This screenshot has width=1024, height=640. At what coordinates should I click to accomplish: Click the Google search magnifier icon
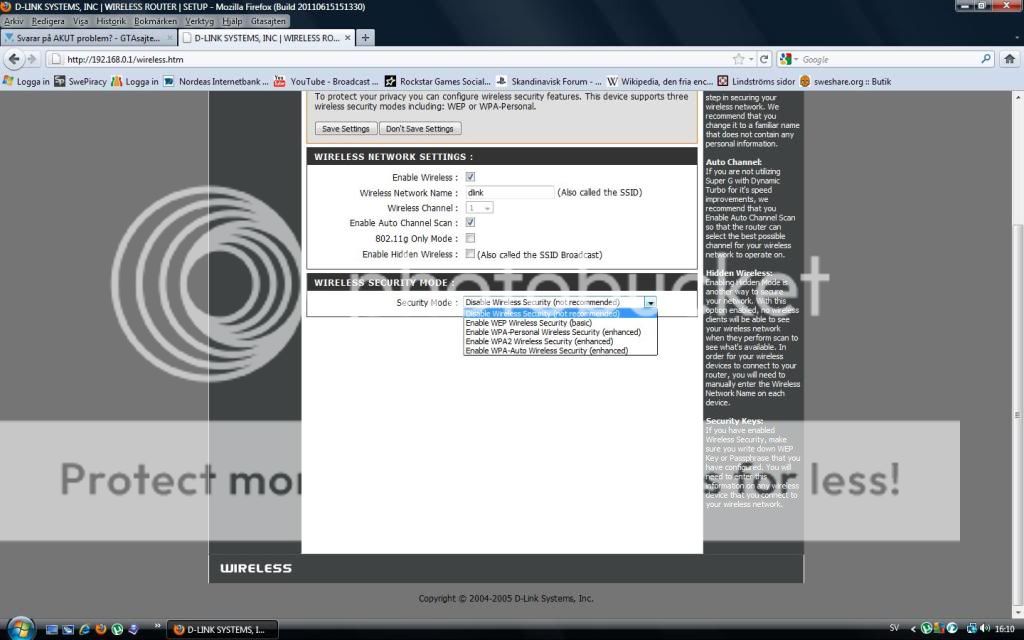coord(986,59)
